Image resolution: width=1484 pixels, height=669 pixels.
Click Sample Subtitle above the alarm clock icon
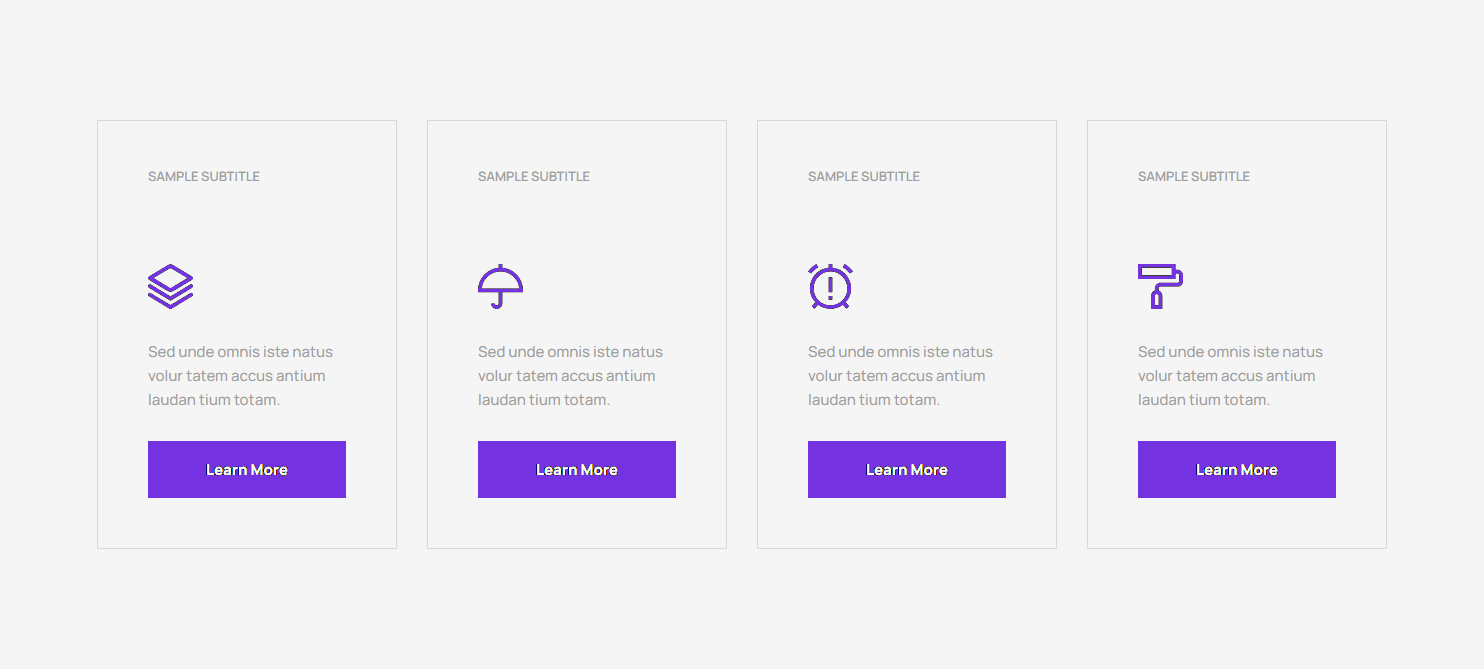point(864,176)
